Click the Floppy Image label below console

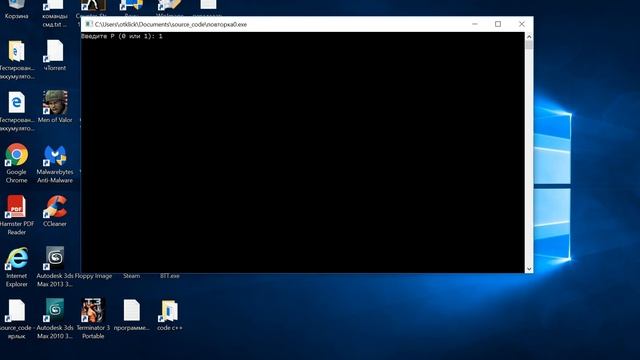[93, 276]
